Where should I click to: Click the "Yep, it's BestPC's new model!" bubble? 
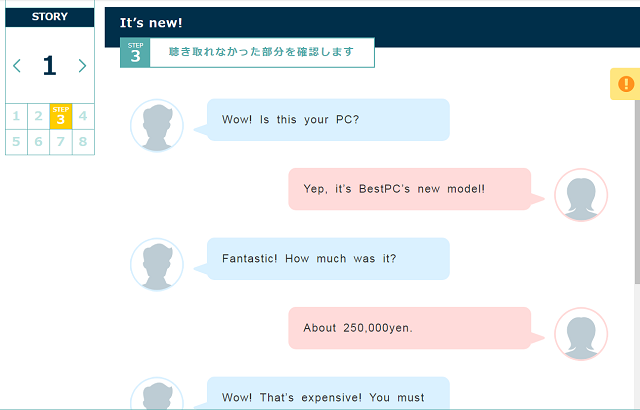tap(410, 189)
